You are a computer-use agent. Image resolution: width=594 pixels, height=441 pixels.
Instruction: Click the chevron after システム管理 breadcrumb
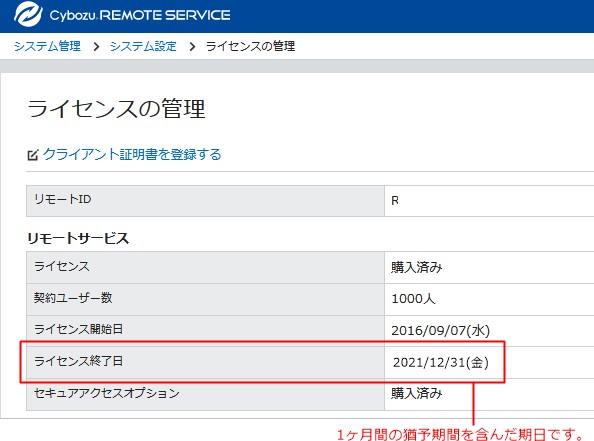(96, 47)
